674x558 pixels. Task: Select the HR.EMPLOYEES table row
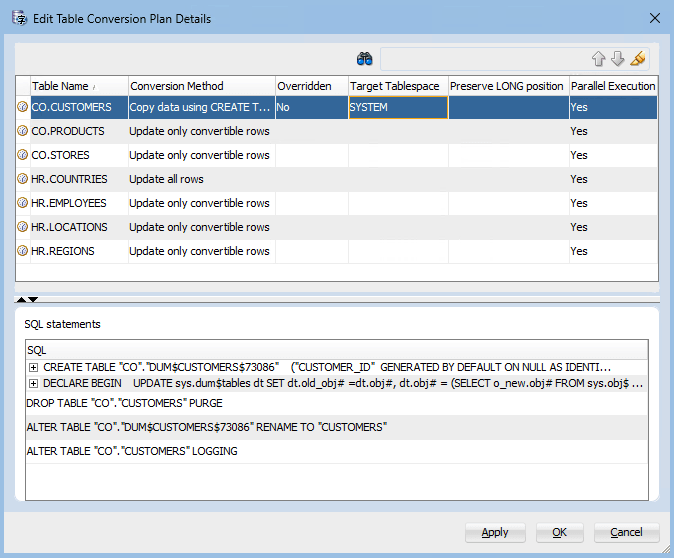click(337, 203)
